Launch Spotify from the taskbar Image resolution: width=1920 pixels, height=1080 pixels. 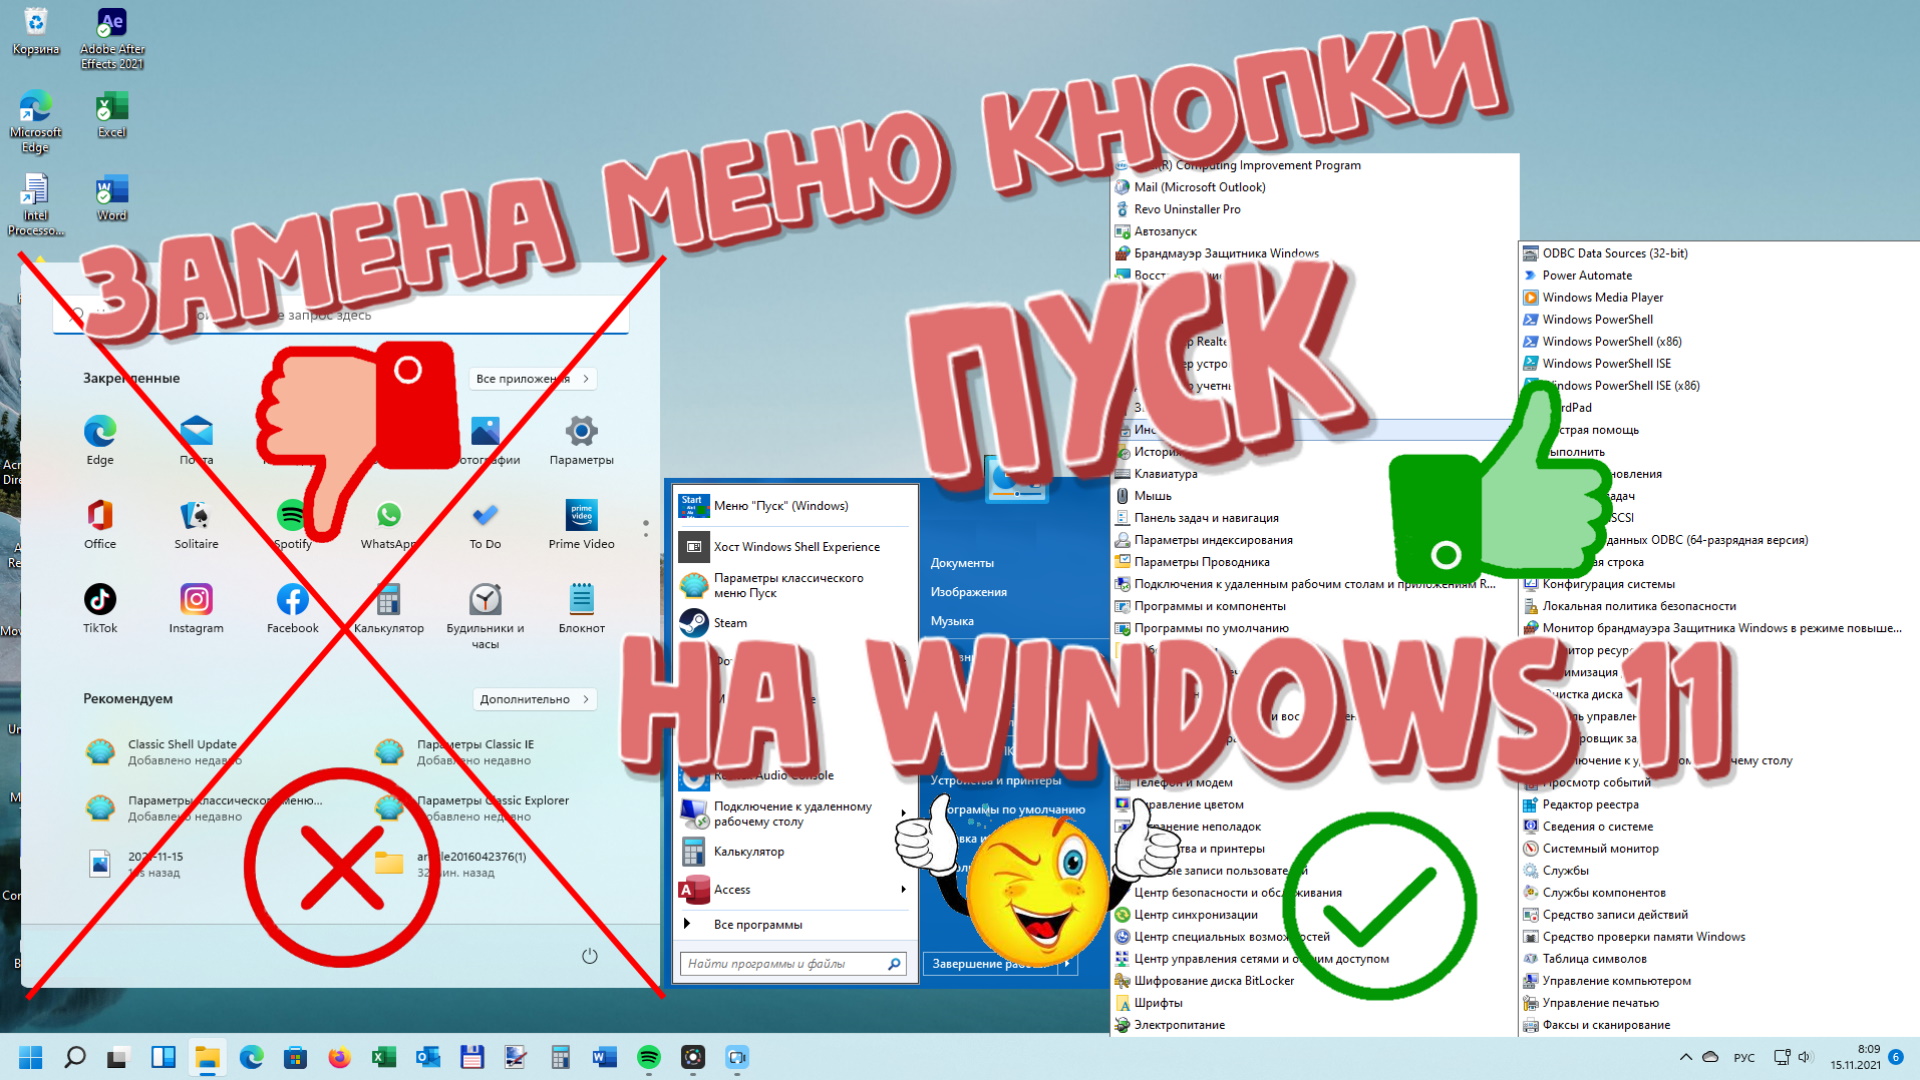[x=649, y=1057]
